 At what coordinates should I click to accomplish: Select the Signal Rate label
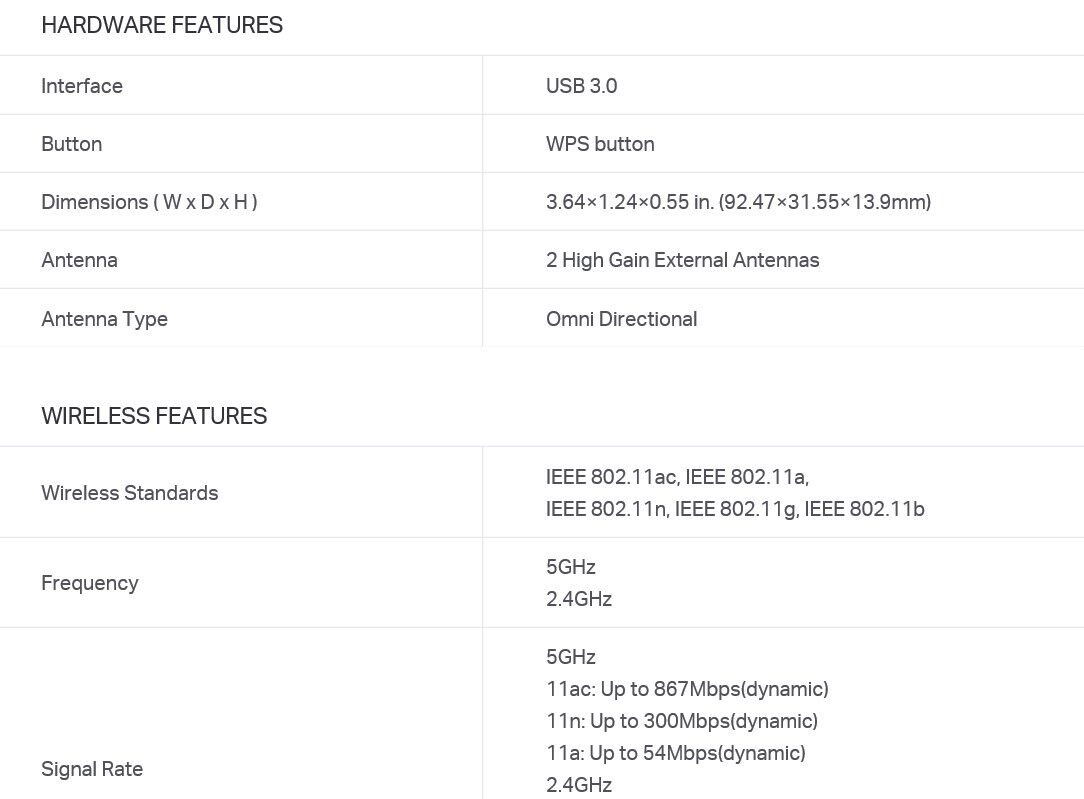point(92,769)
